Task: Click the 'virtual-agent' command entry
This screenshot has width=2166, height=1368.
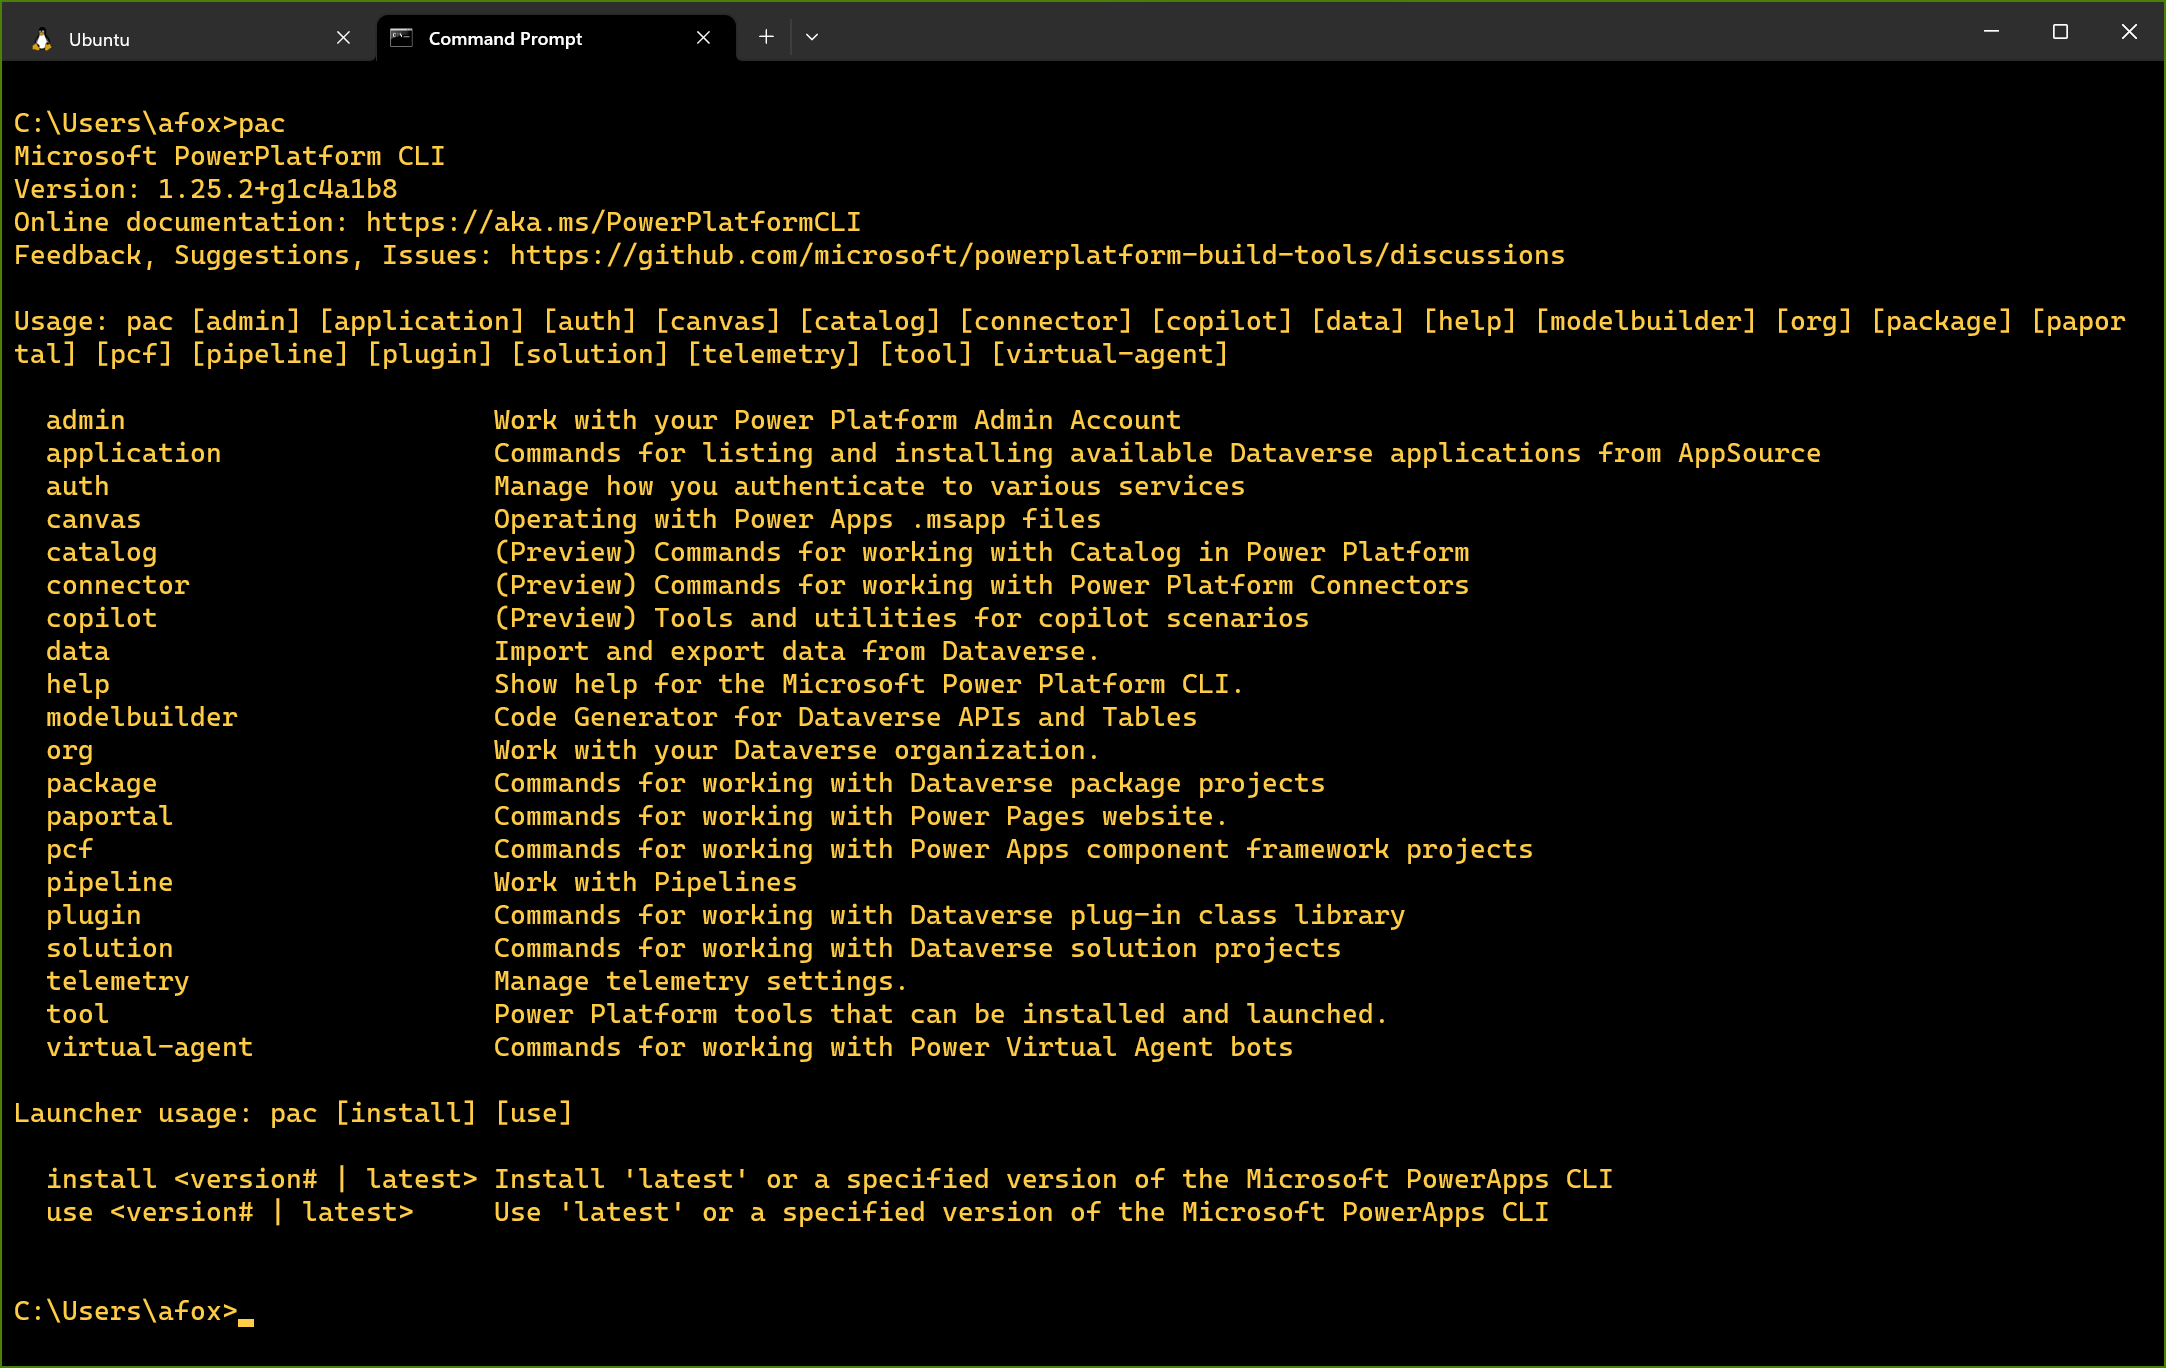Action: click(x=149, y=1047)
